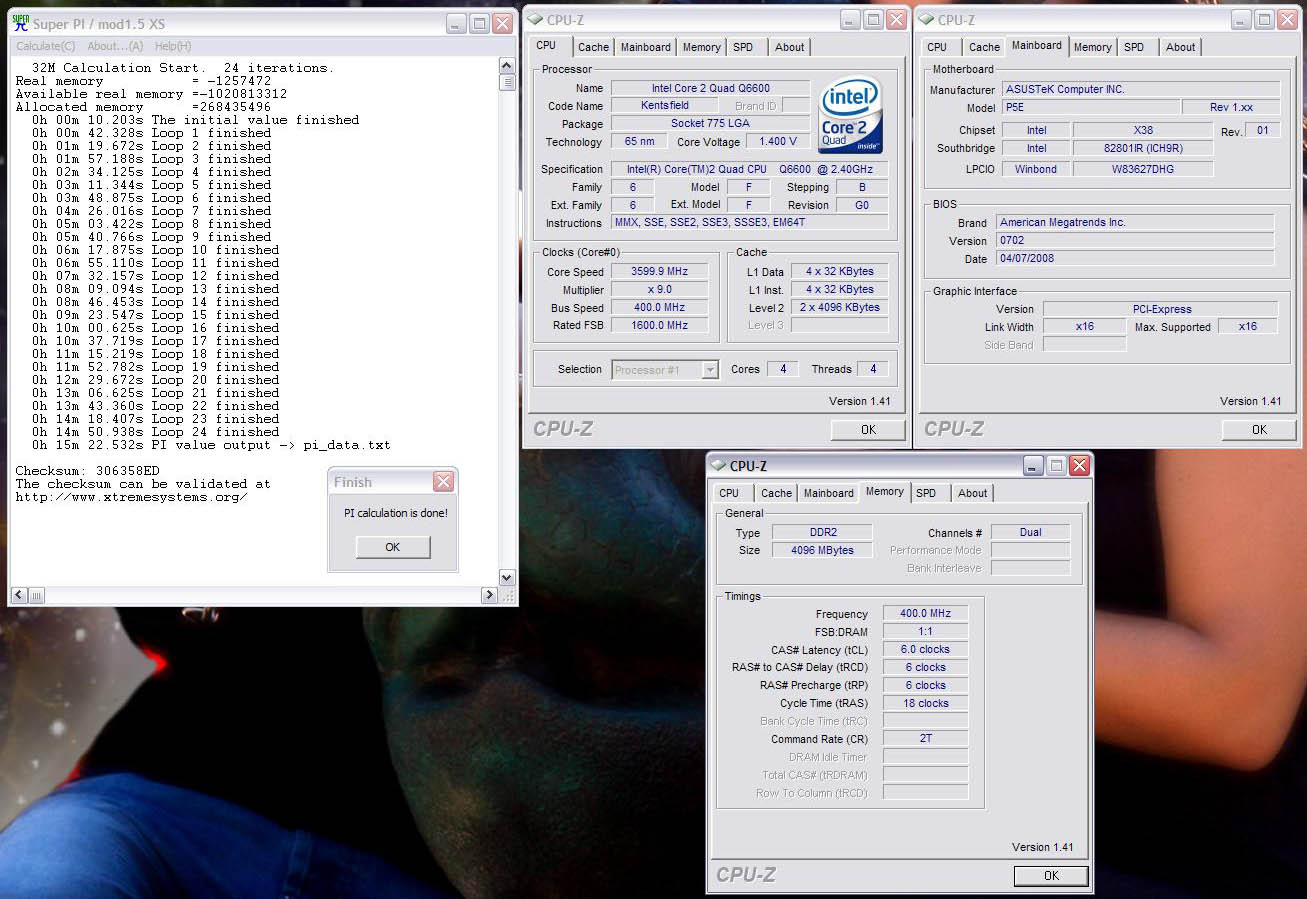Select Cache tab in Mainboard window
This screenshot has height=899, width=1307.
click(984, 47)
